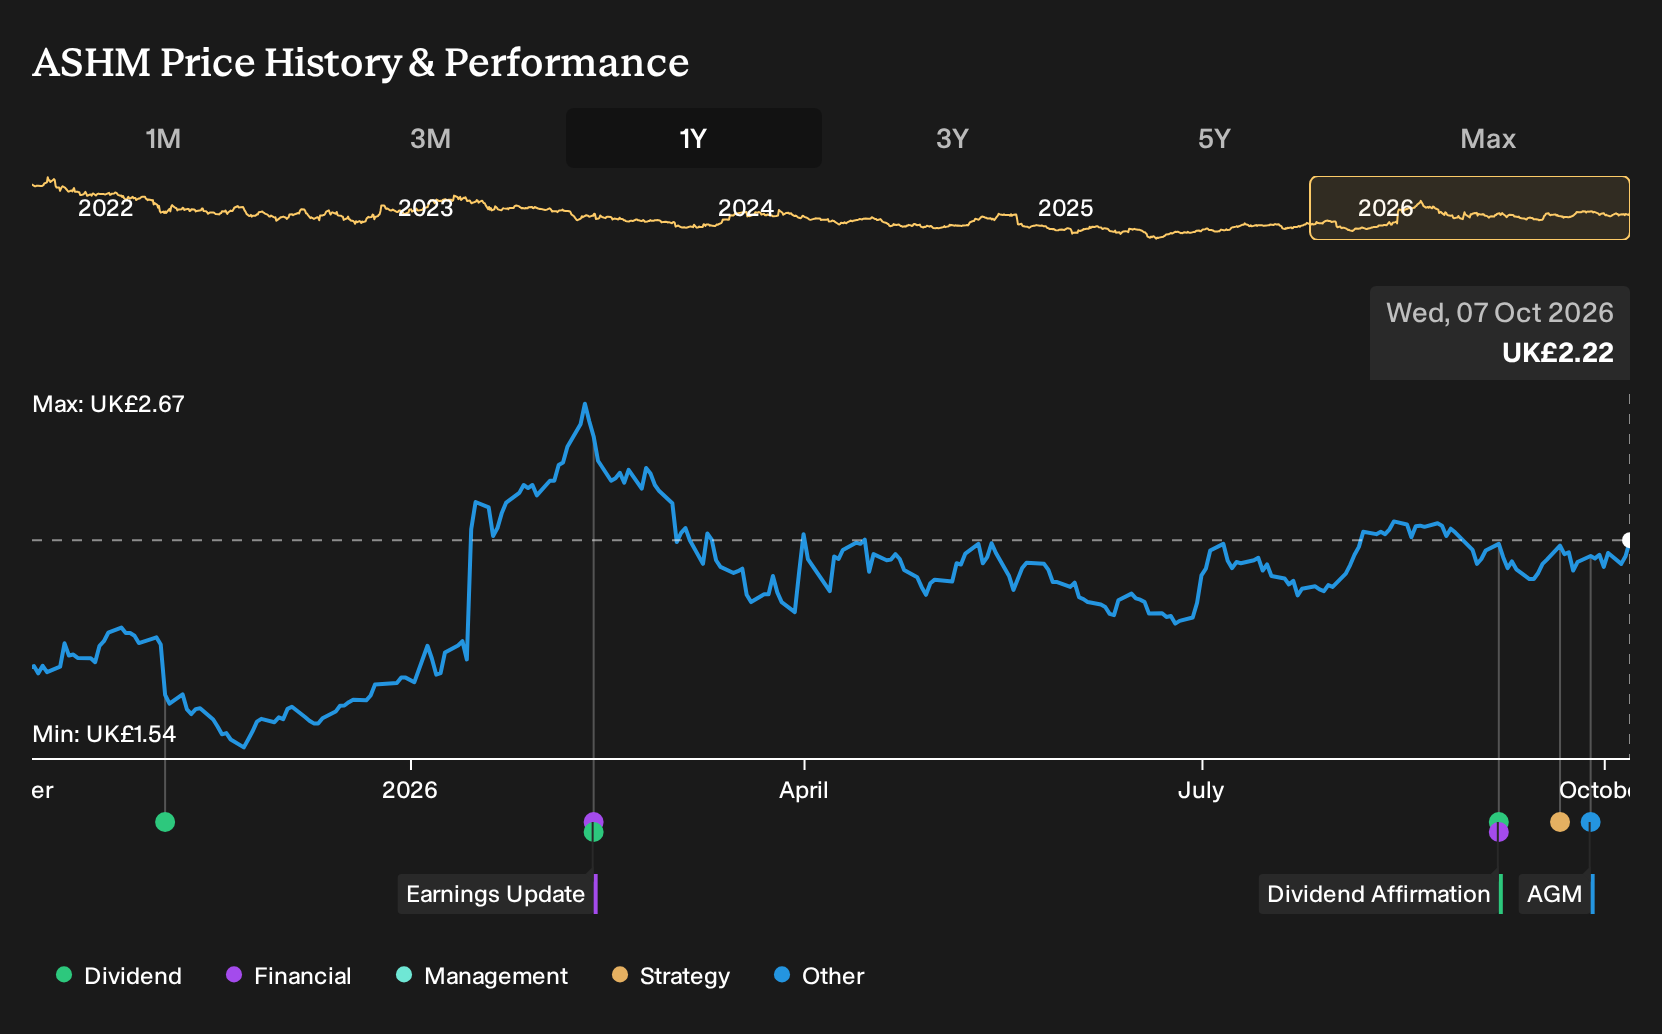This screenshot has height=1034, width=1662.
Task: Open the AGM event label
Action: [1557, 894]
